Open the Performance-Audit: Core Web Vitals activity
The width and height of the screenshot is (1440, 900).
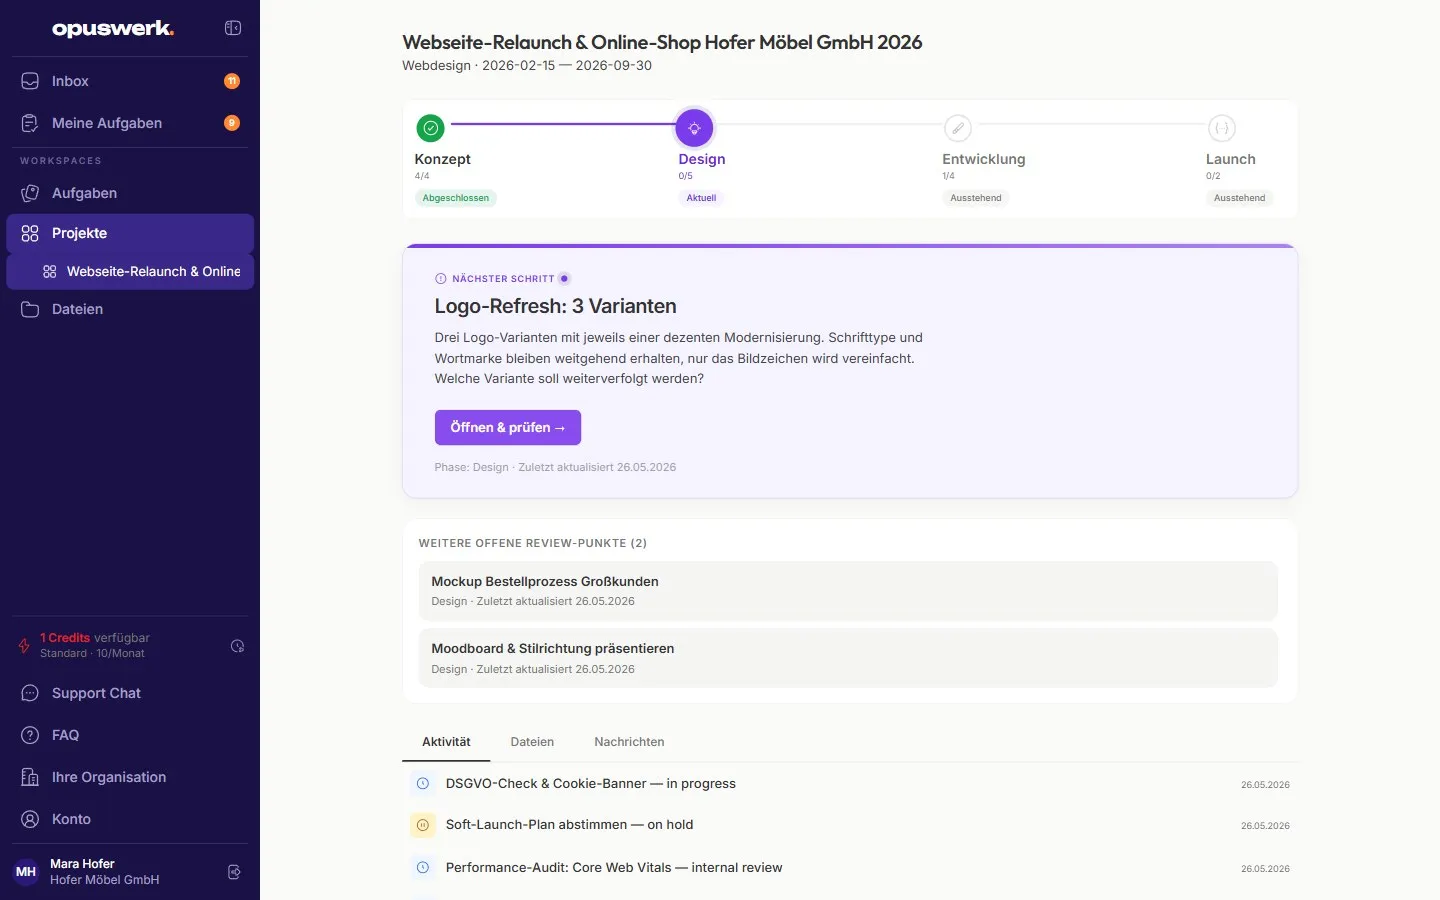(x=850, y=868)
